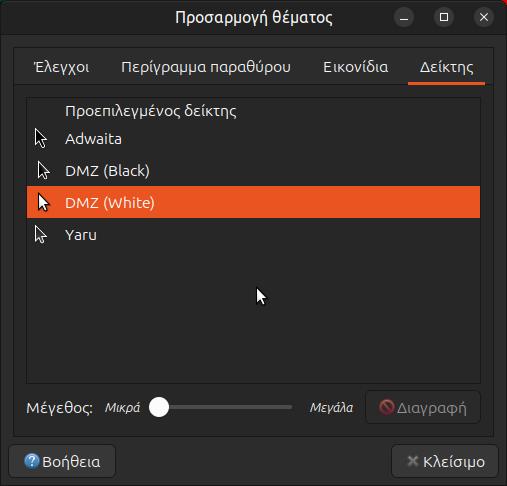Open help with the Βοήθεια button
The height and width of the screenshot is (486, 507).
click(62, 461)
